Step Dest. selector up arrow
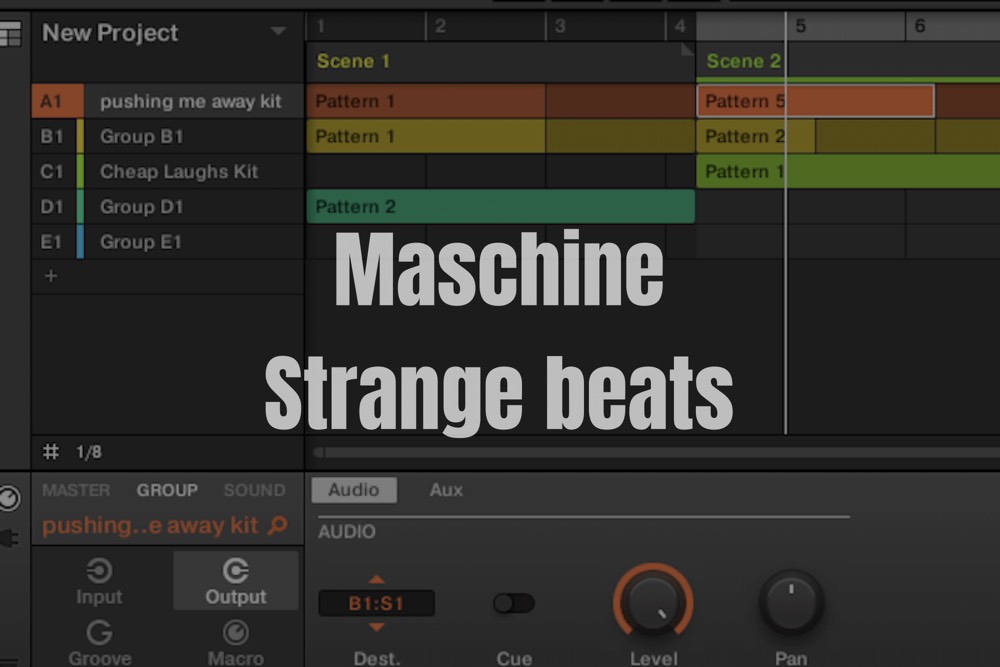 coord(377,579)
